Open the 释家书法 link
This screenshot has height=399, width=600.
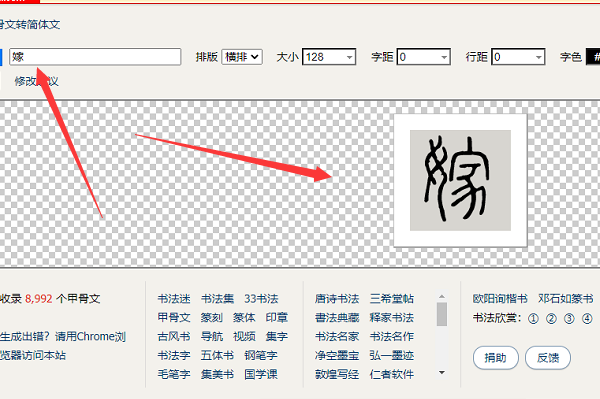pyautogui.click(x=392, y=318)
